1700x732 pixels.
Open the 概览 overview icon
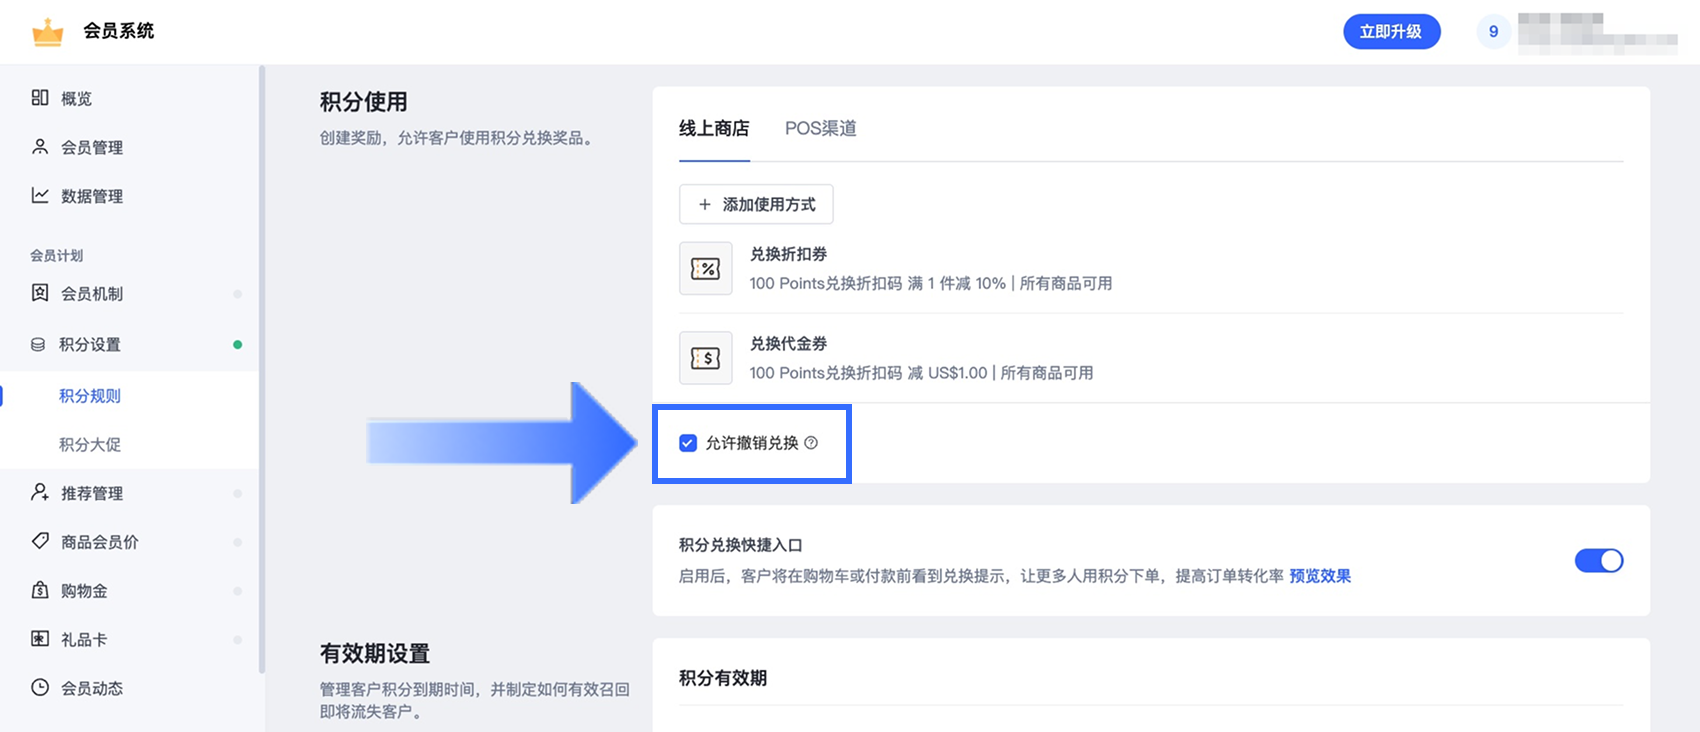coord(40,98)
